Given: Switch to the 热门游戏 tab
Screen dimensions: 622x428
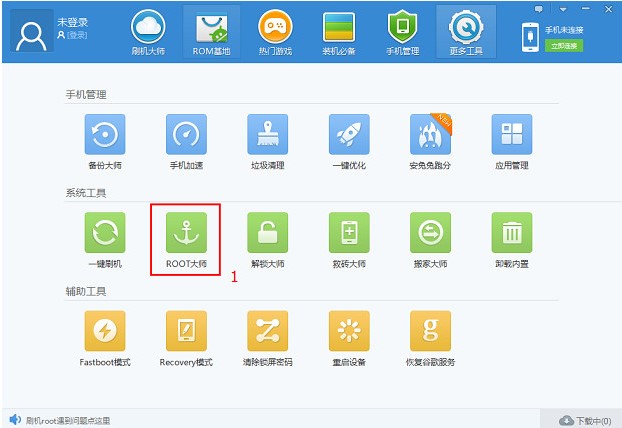Looking at the screenshot, I should [x=276, y=32].
